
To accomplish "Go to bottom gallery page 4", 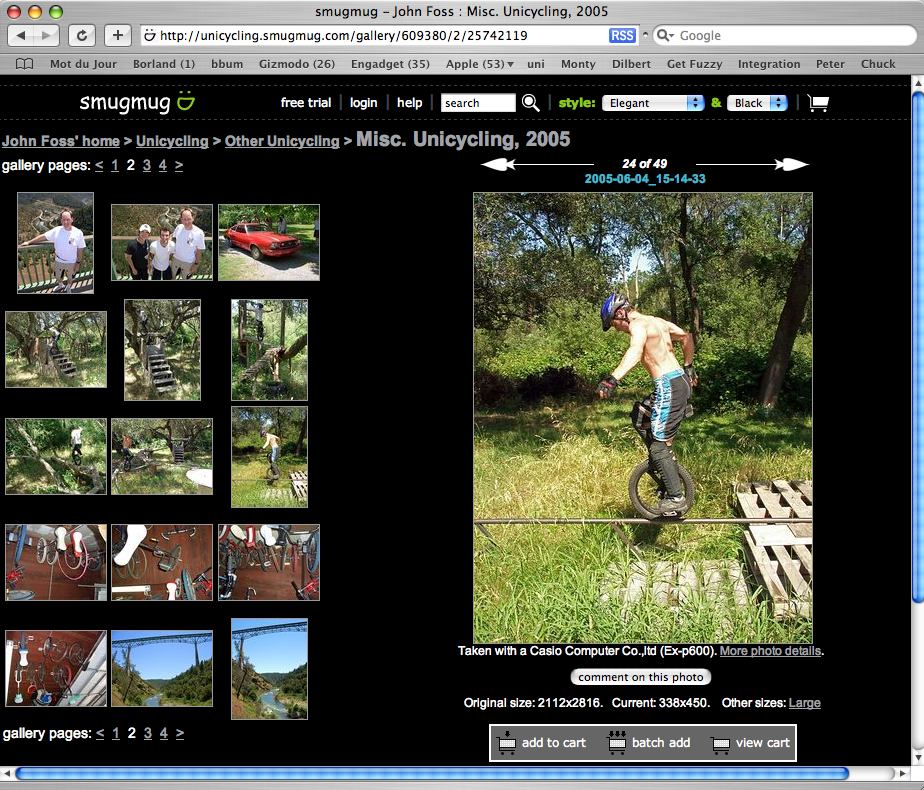I will [164, 733].
